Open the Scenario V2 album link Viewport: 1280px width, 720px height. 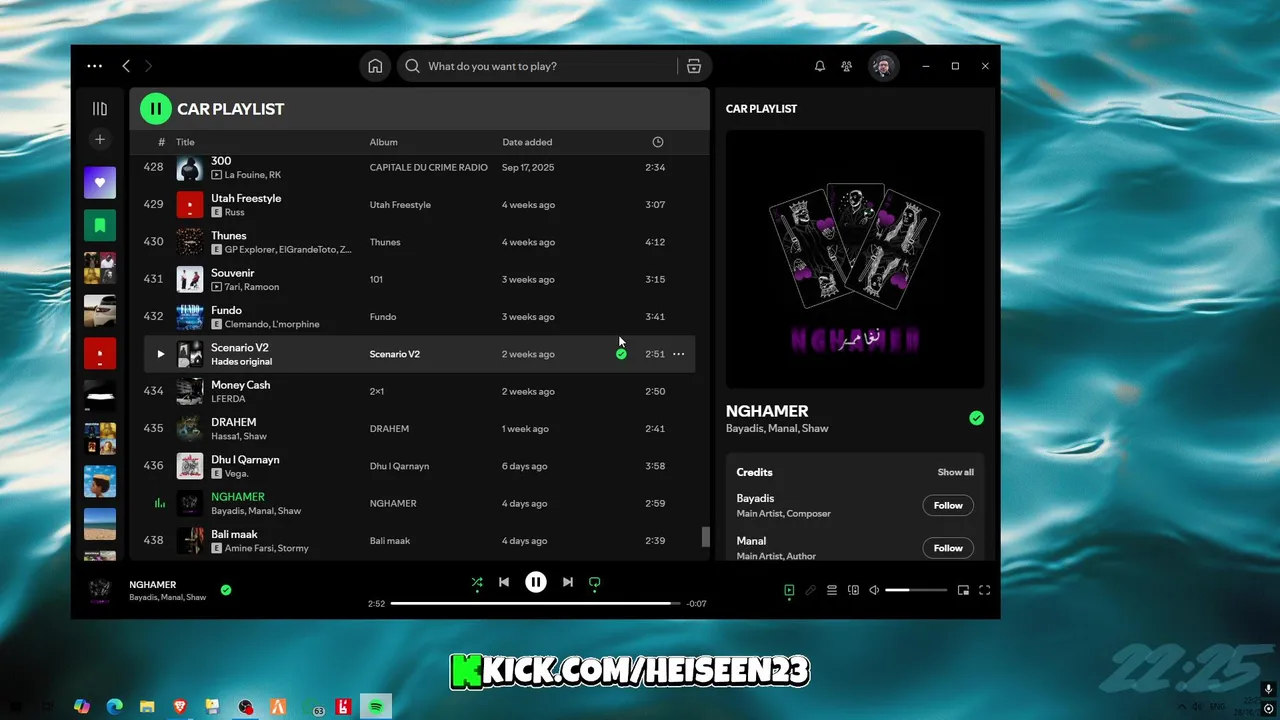[x=395, y=354]
